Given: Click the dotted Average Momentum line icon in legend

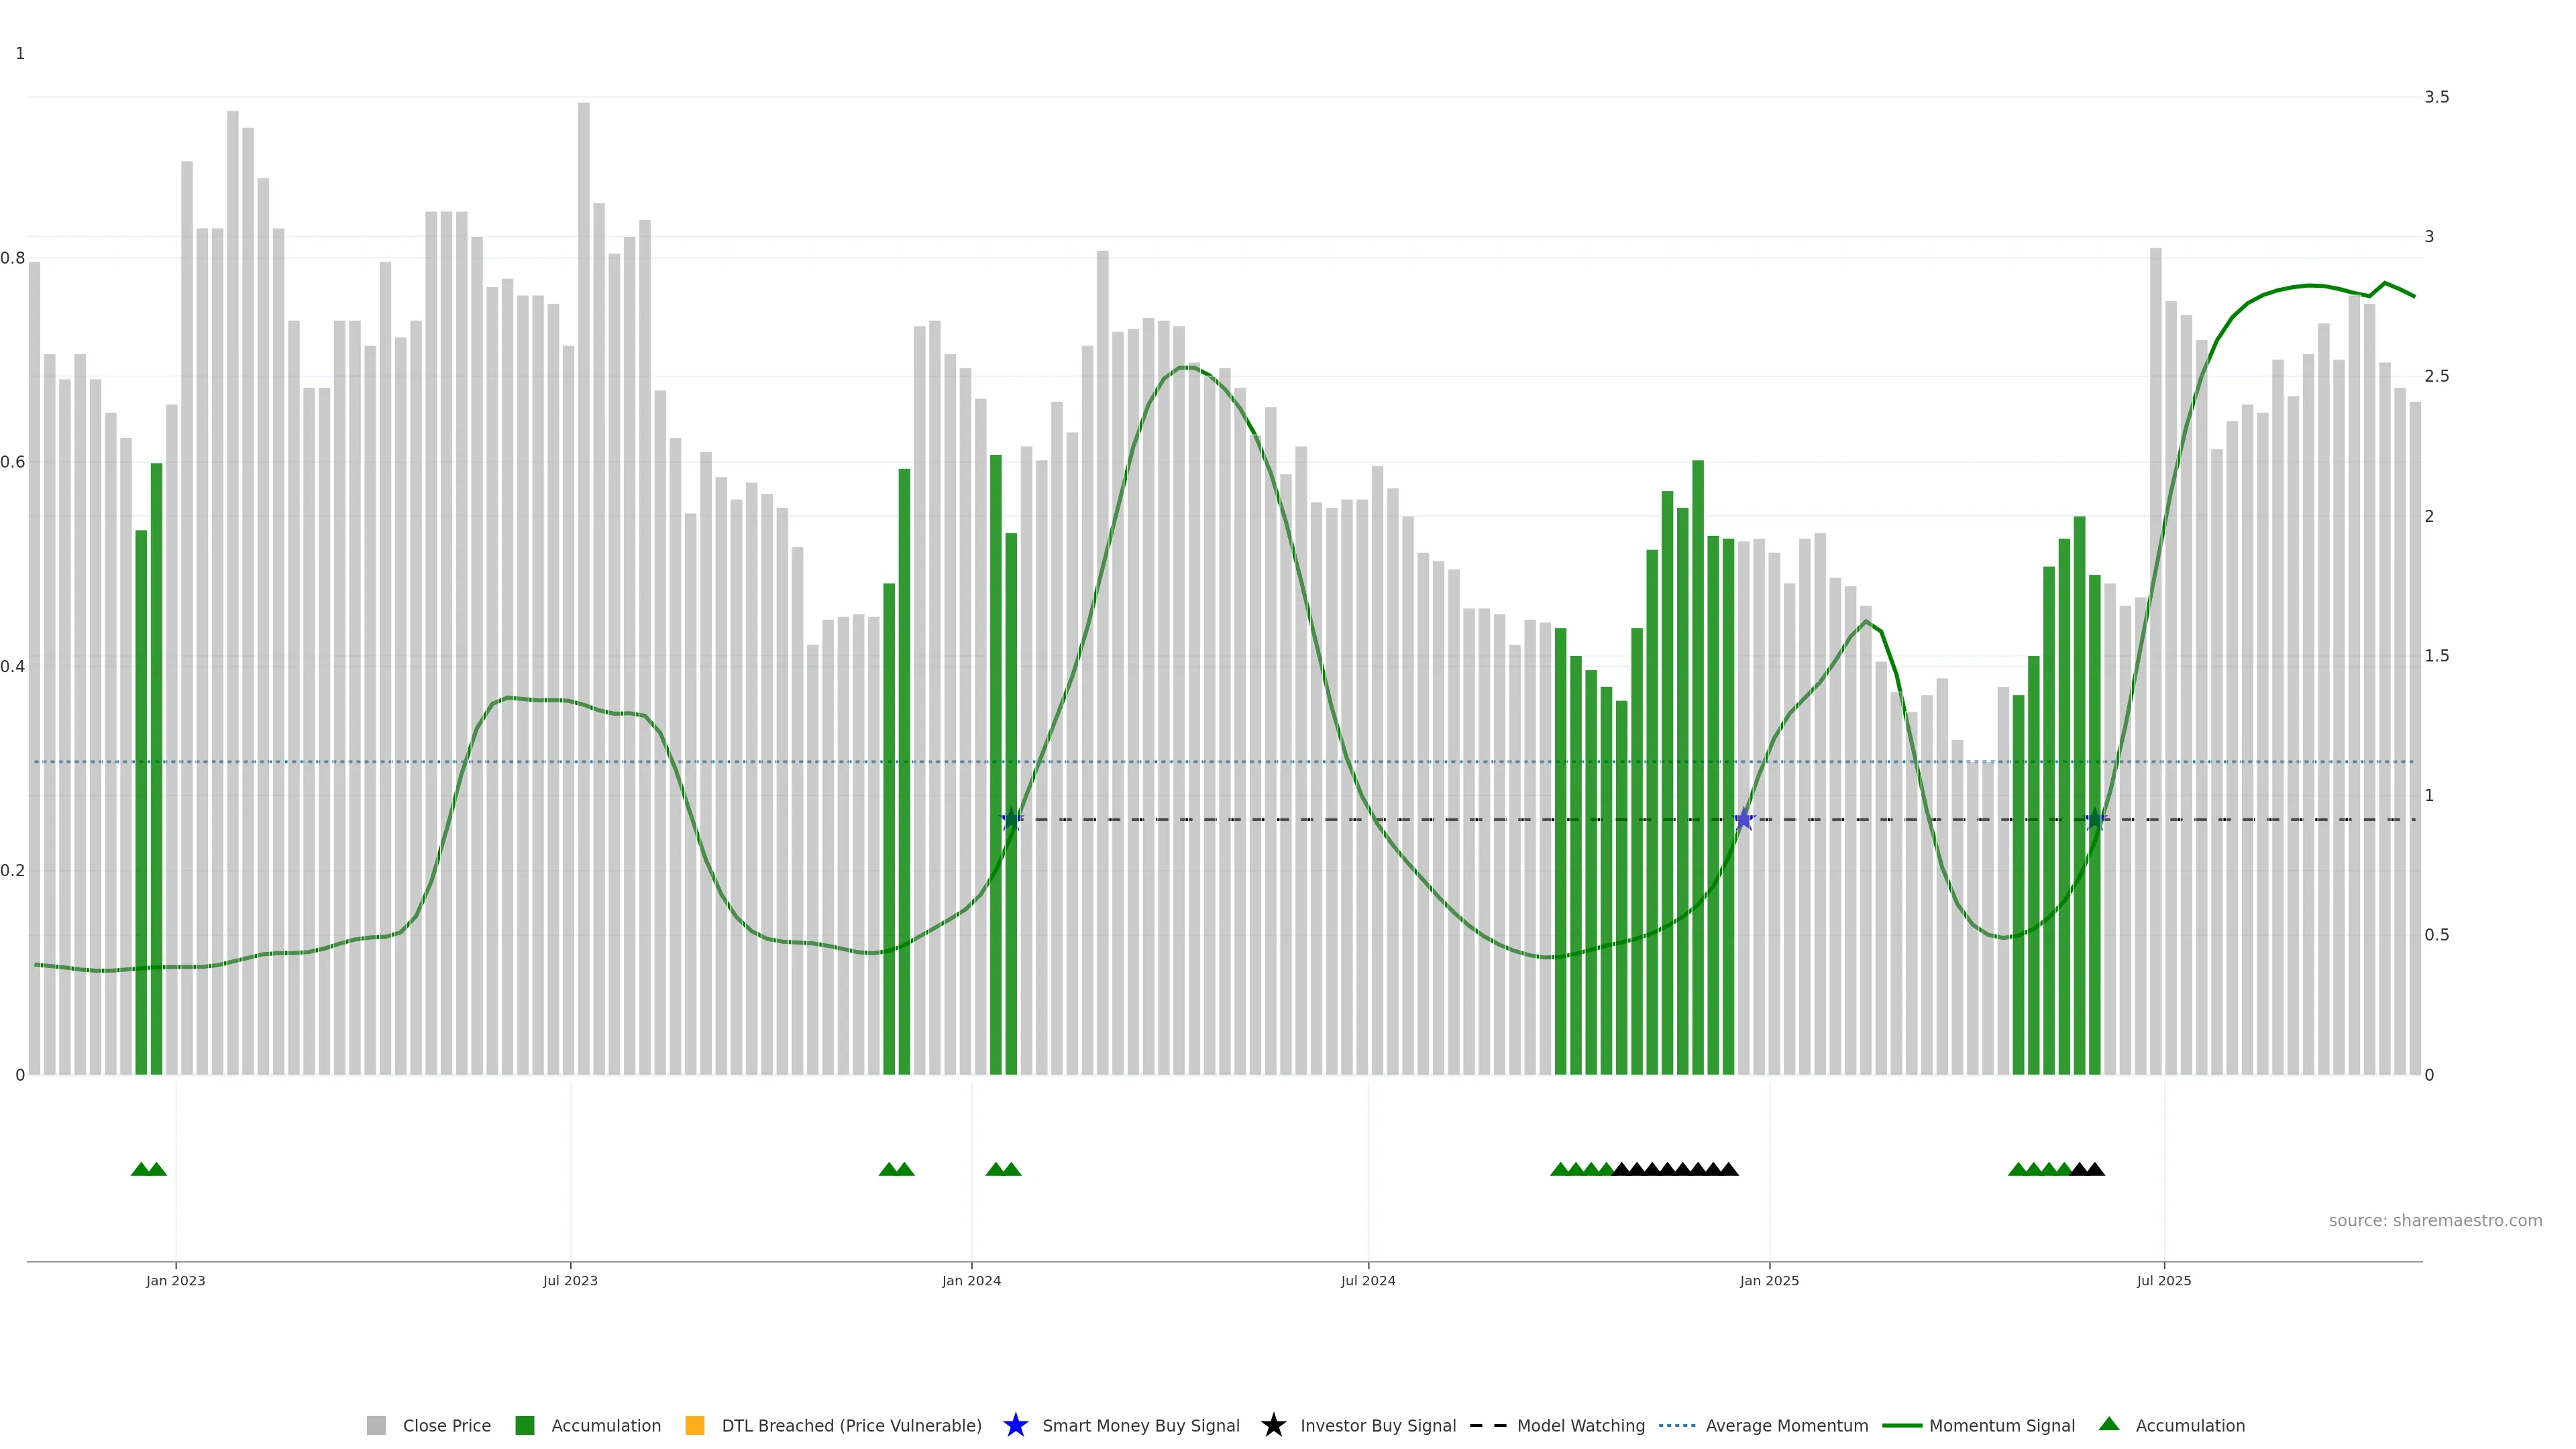Looking at the screenshot, I should (x=1677, y=1425).
